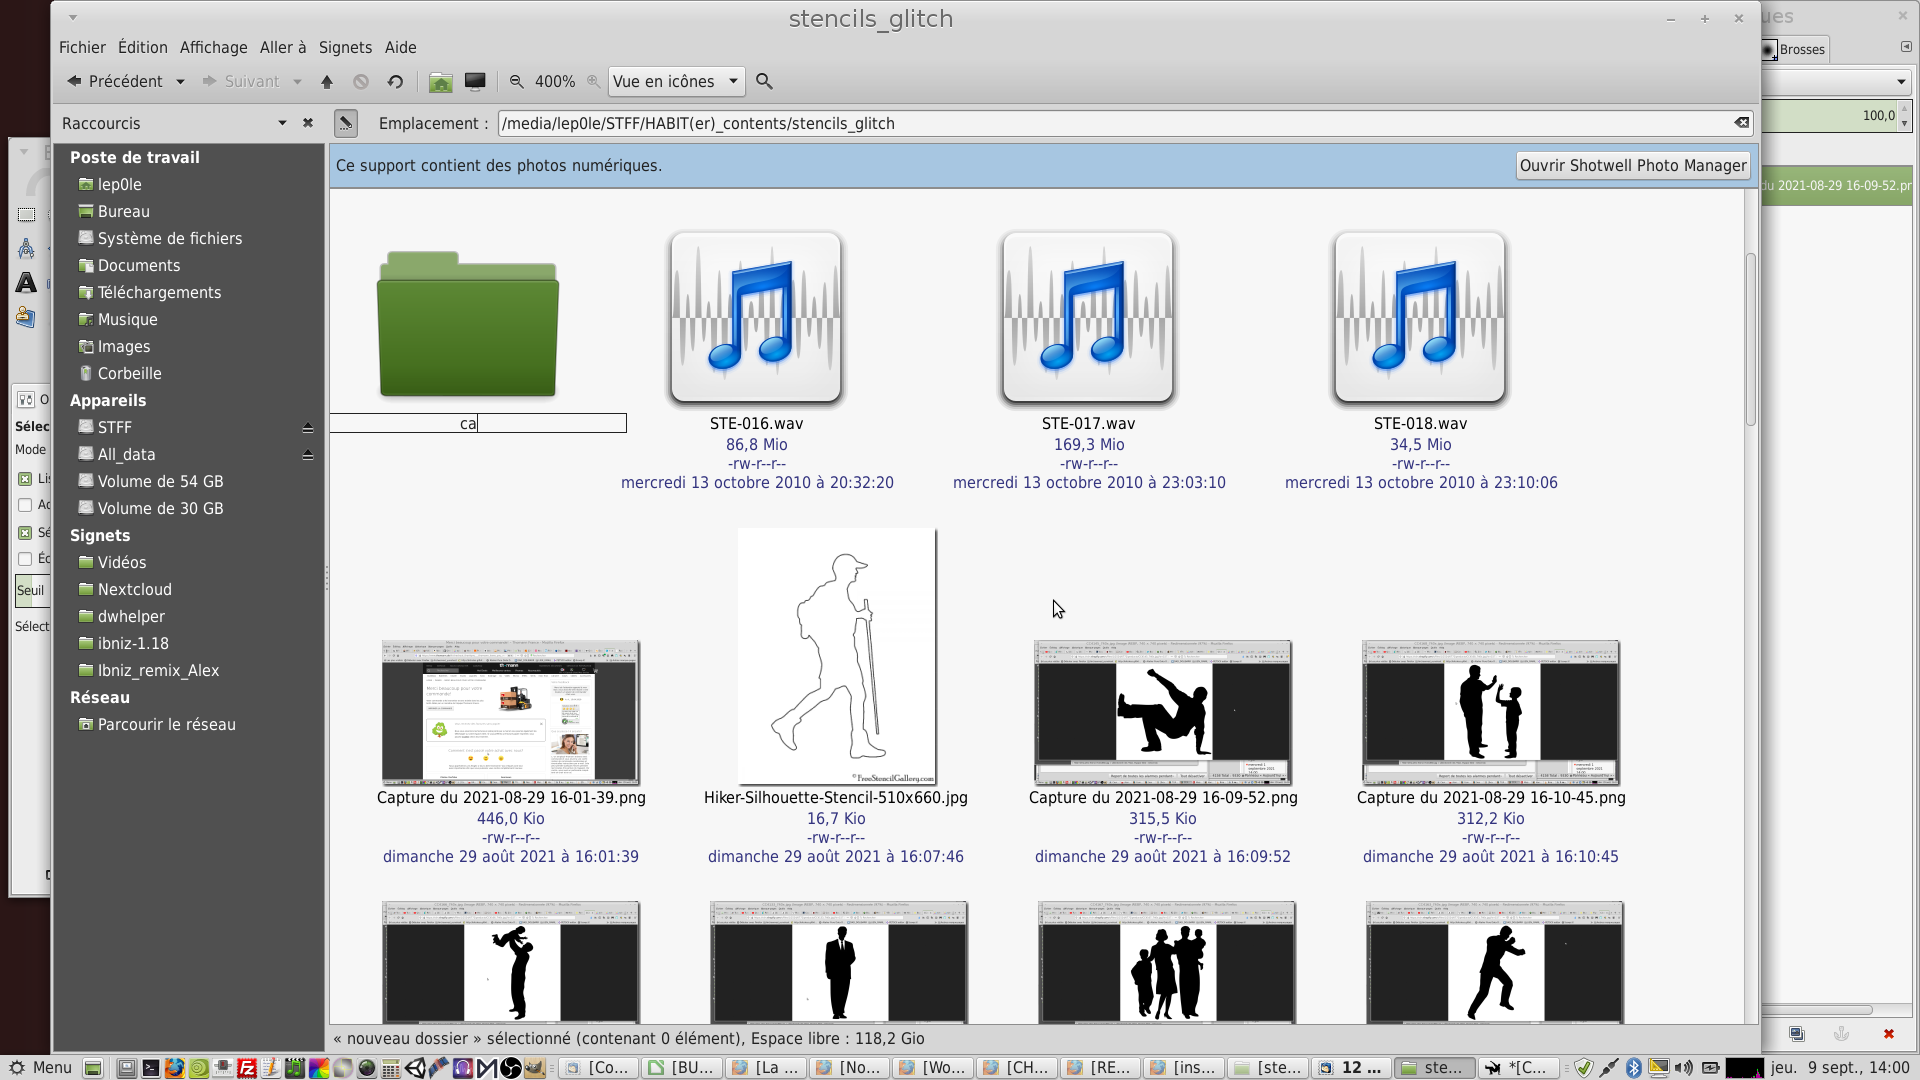Toggle the location edit pencil button
The image size is (1920, 1080).
[x=345, y=123]
